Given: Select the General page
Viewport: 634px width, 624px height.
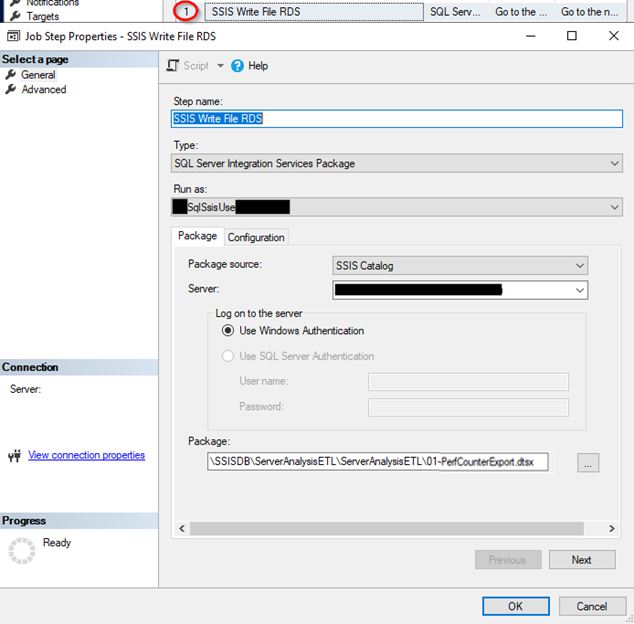Looking at the screenshot, I should tap(38, 75).
